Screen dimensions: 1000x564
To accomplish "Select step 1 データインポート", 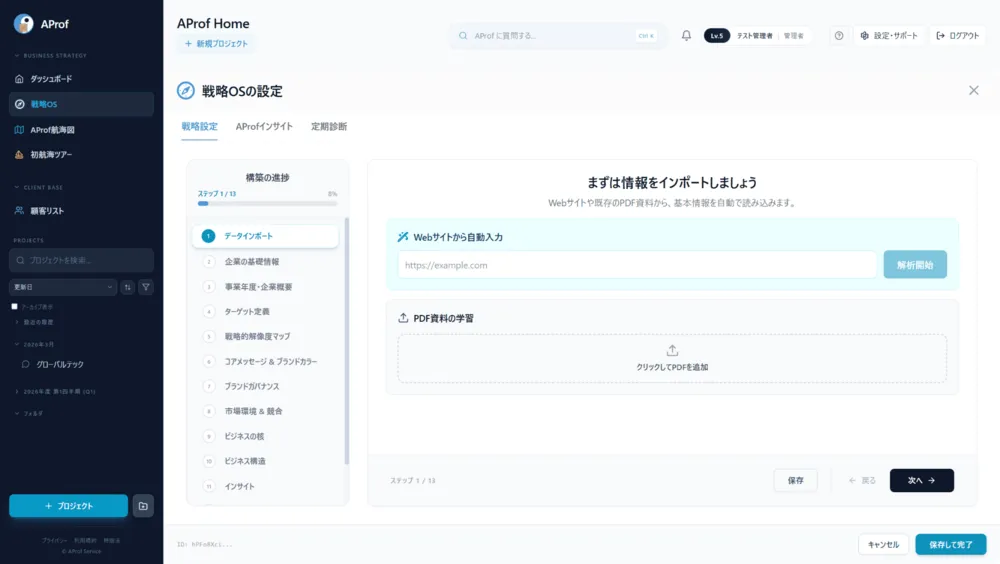I will (265, 236).
